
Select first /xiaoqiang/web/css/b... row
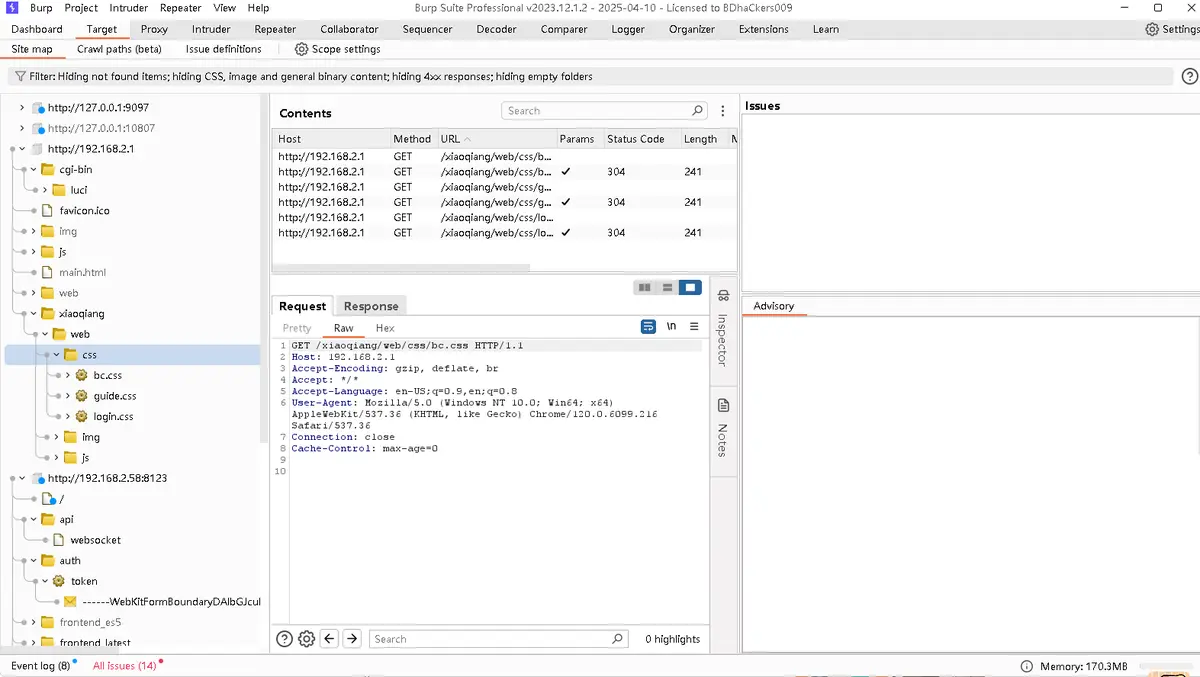[505, 157]
